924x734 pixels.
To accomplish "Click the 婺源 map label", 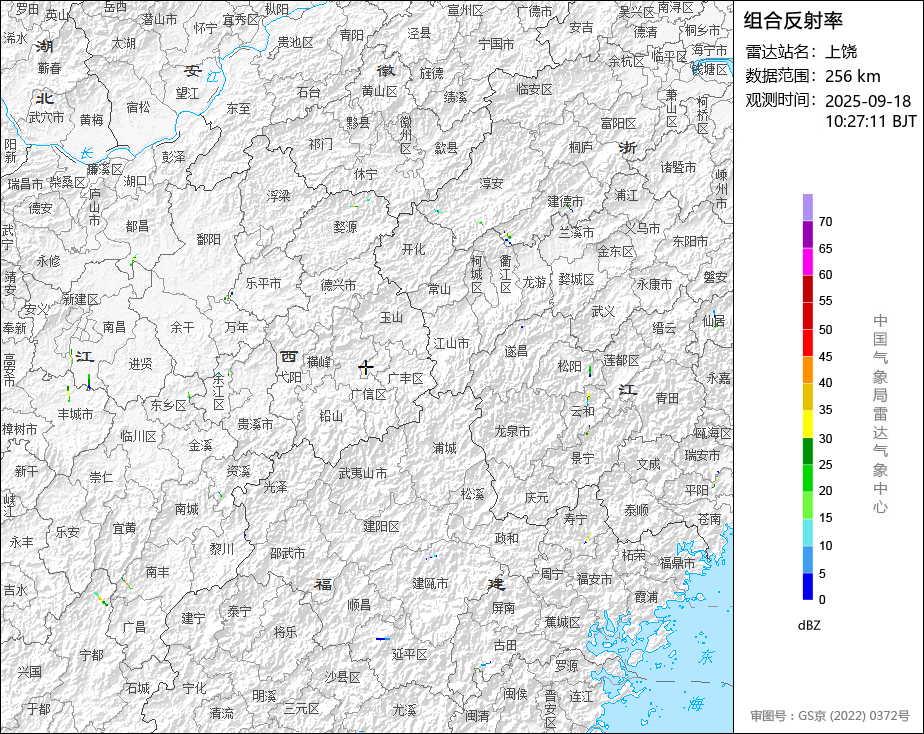I will tap(345, 227).
